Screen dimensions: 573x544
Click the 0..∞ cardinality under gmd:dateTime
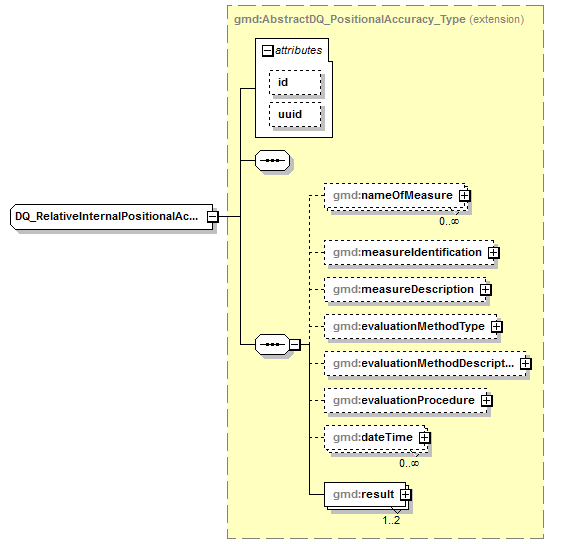[409, 463]
